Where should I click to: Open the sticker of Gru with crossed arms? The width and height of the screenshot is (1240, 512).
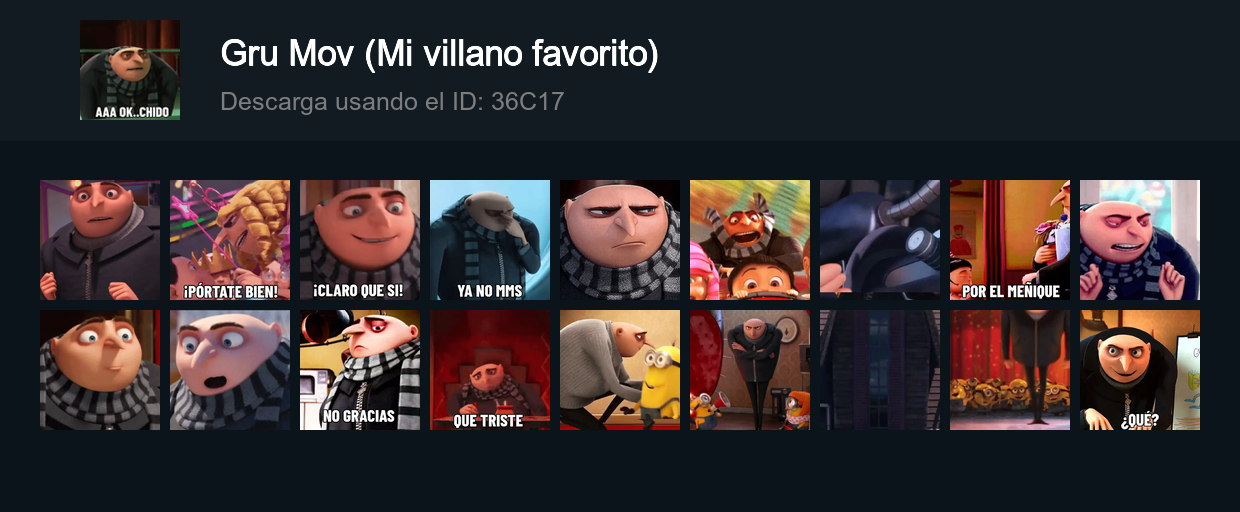[750, 370]
